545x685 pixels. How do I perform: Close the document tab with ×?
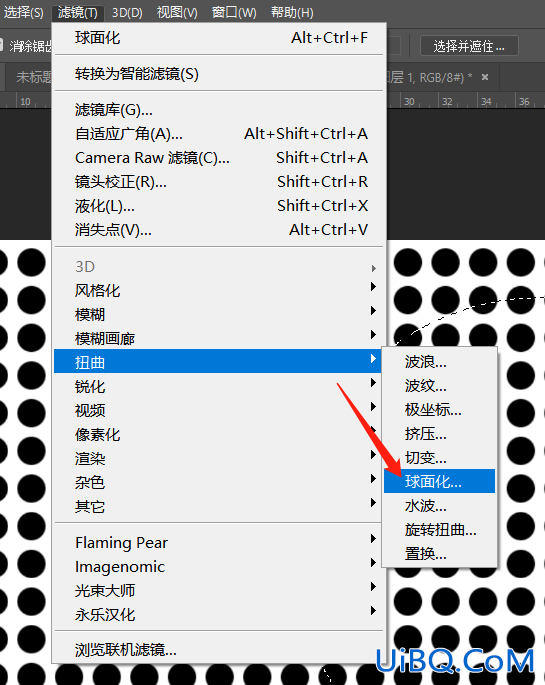point(484,77)
